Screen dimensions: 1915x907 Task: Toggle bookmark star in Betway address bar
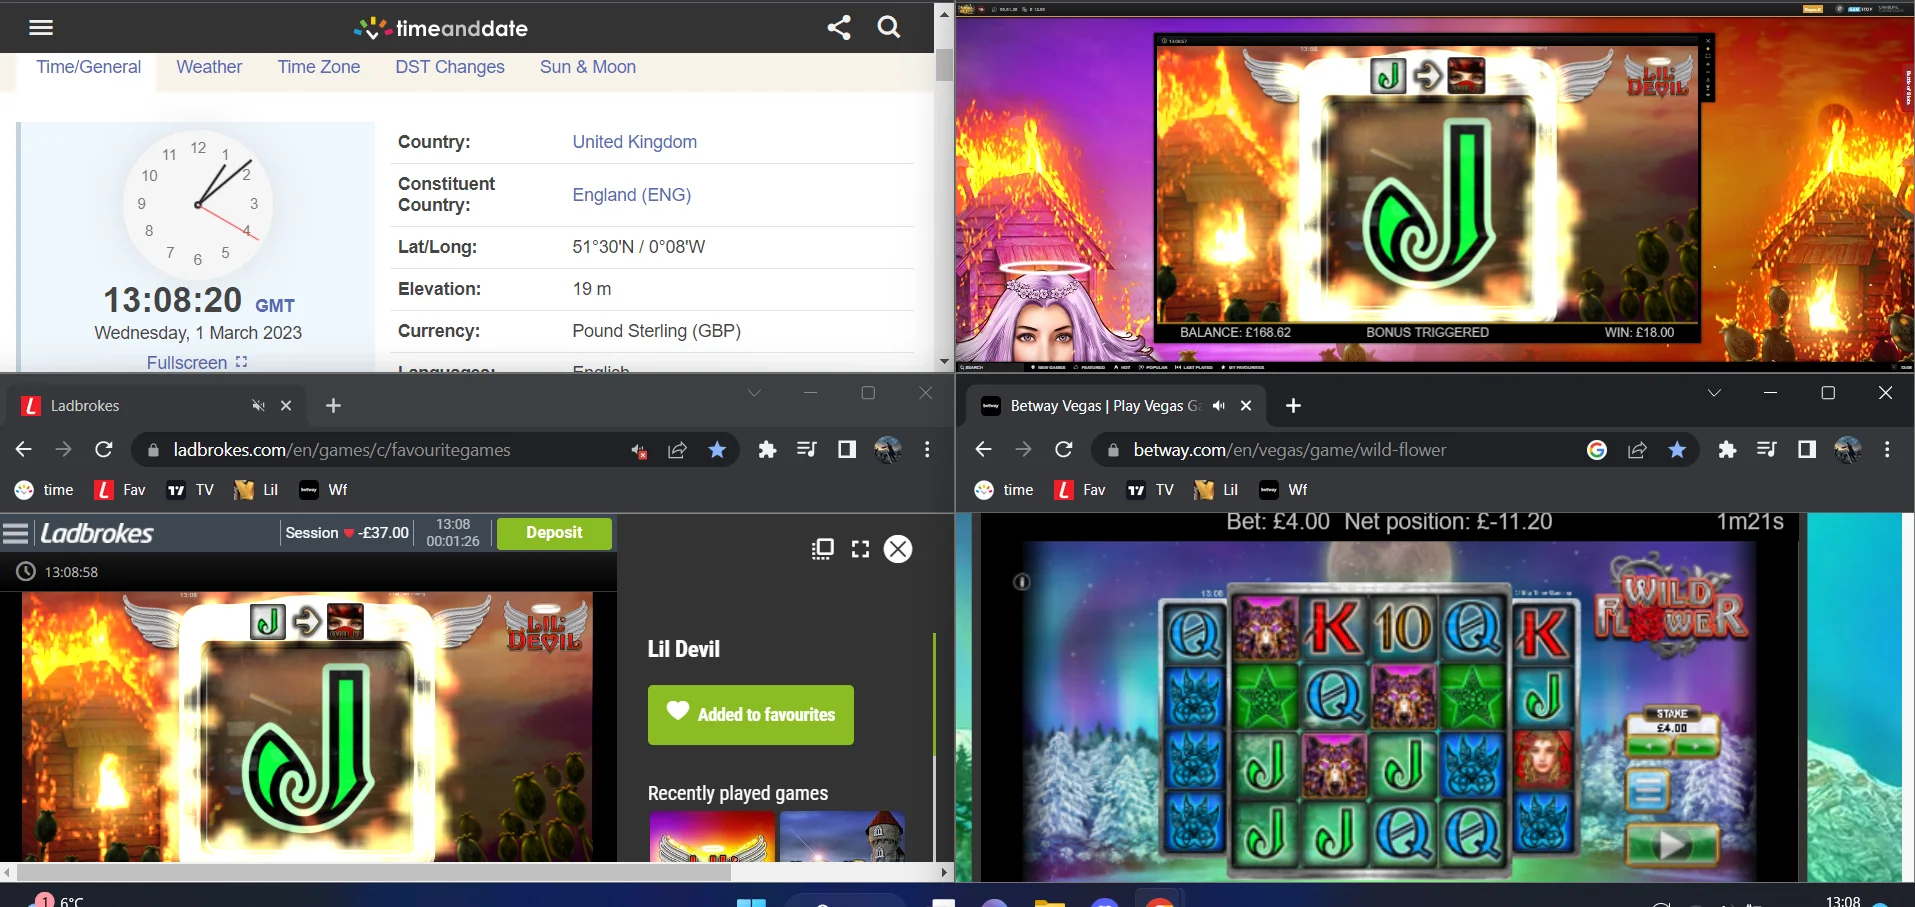pos(1677,450)
